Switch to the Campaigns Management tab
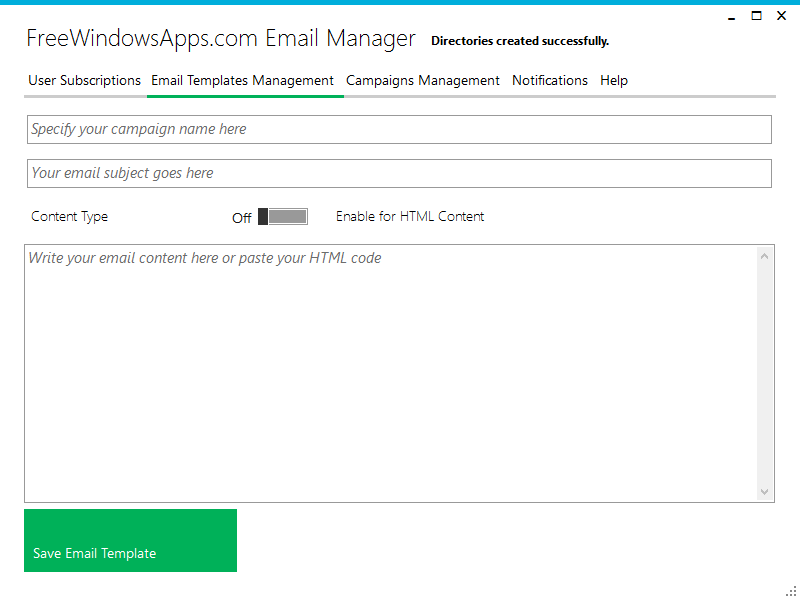This screenshot has height=600, width=800. click(423, 81)
